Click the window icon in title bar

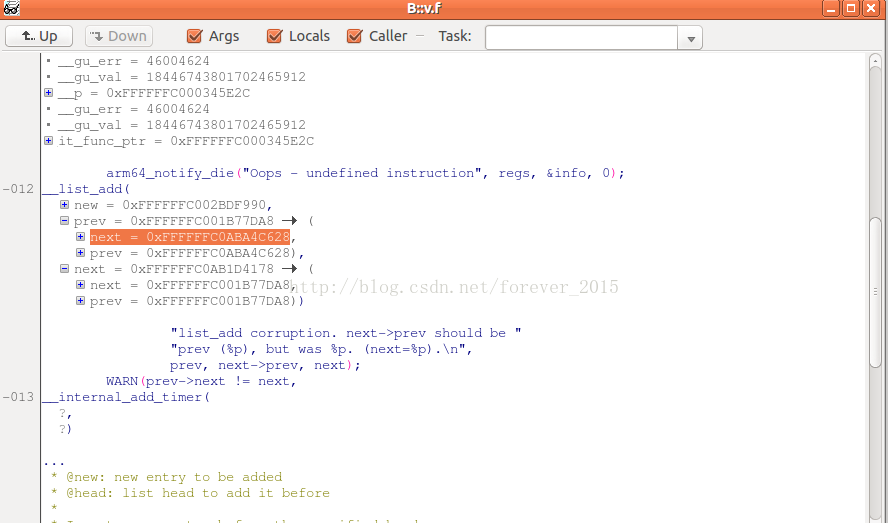pos(12,8)
